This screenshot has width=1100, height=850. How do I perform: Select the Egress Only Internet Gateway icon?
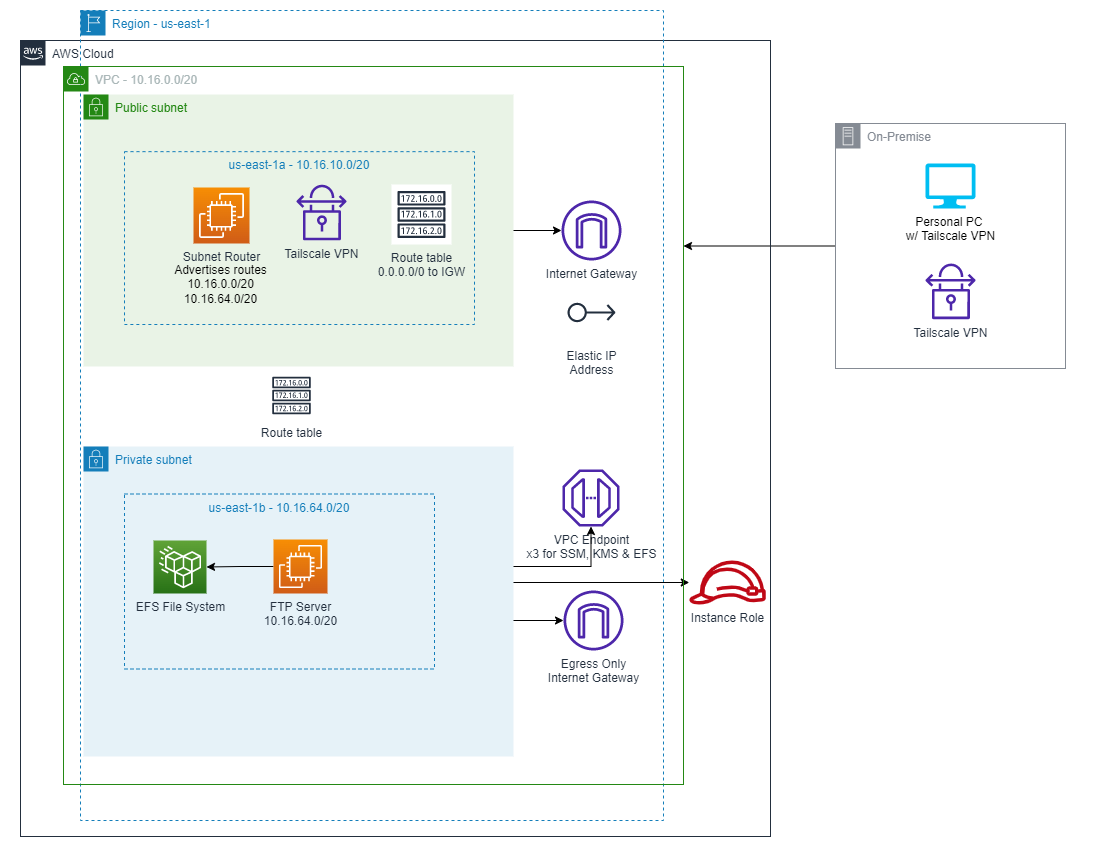591,620
